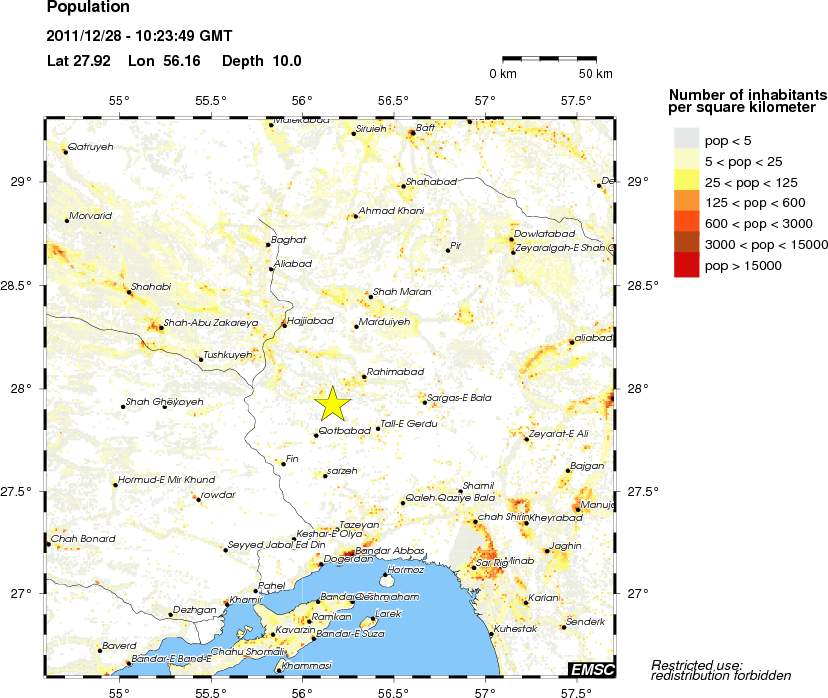The height and width of the screenshot is (698, 828).
Task: Click the Rahimabad city marker
Action: (364, 376)
